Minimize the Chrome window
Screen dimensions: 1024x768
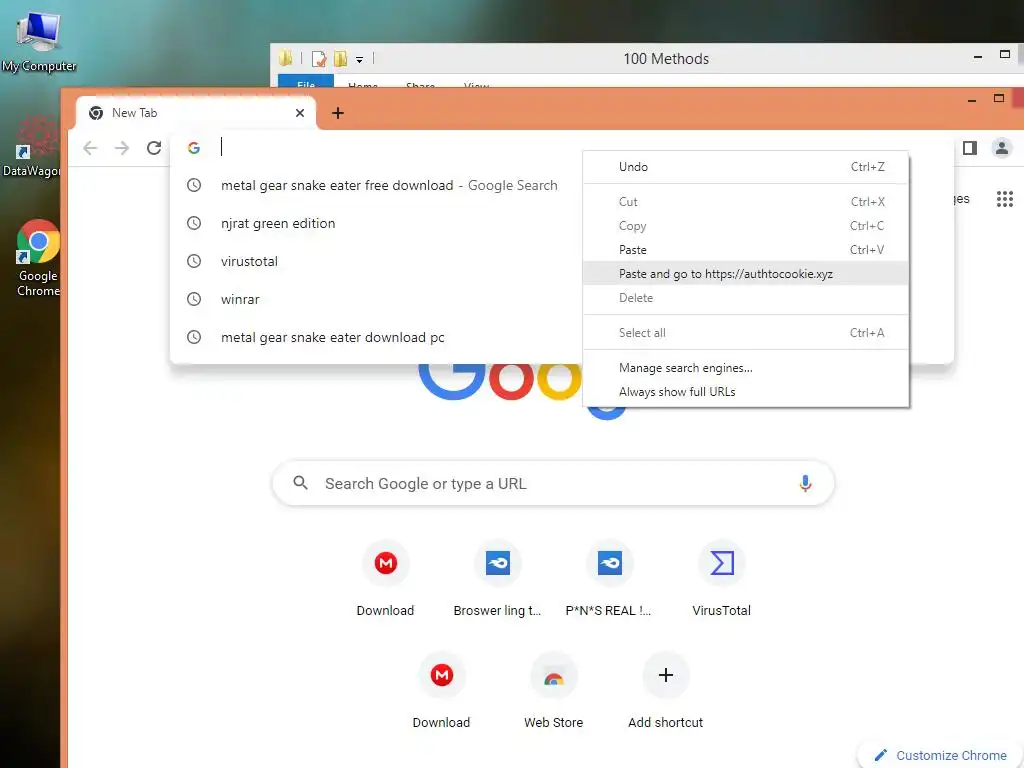tap(972, 100)
